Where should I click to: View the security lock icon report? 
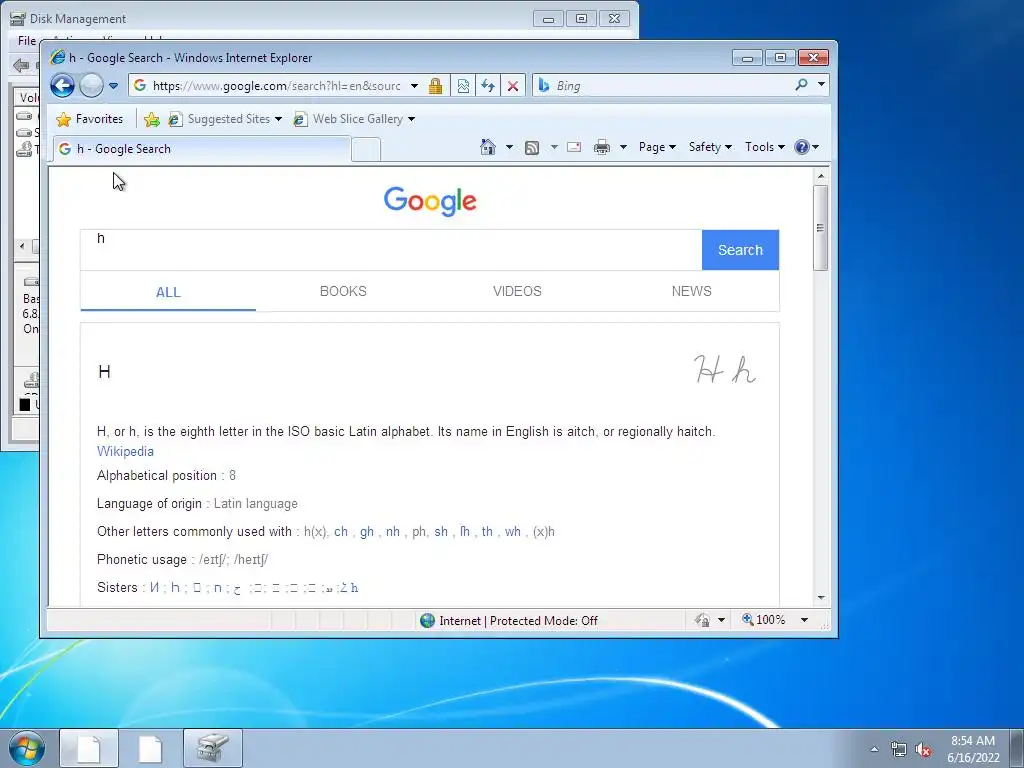(x=436, y=86)
